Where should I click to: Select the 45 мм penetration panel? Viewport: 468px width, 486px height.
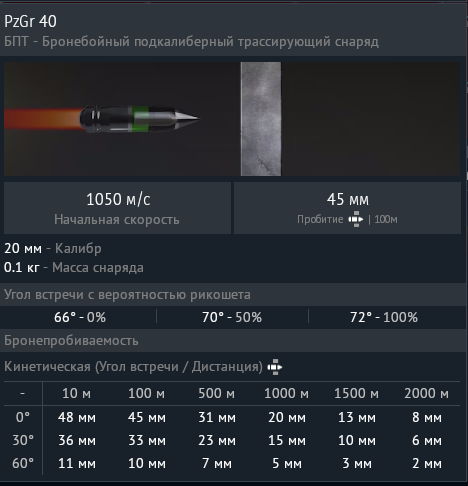pyautogui.click(x=348, y=208)
